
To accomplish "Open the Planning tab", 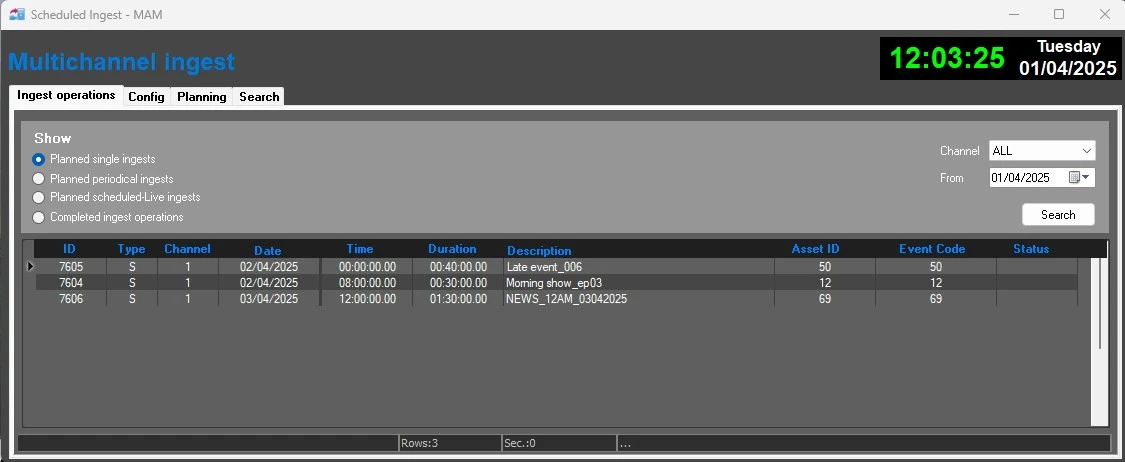I will pyautogui.click(x=201, y=97).
